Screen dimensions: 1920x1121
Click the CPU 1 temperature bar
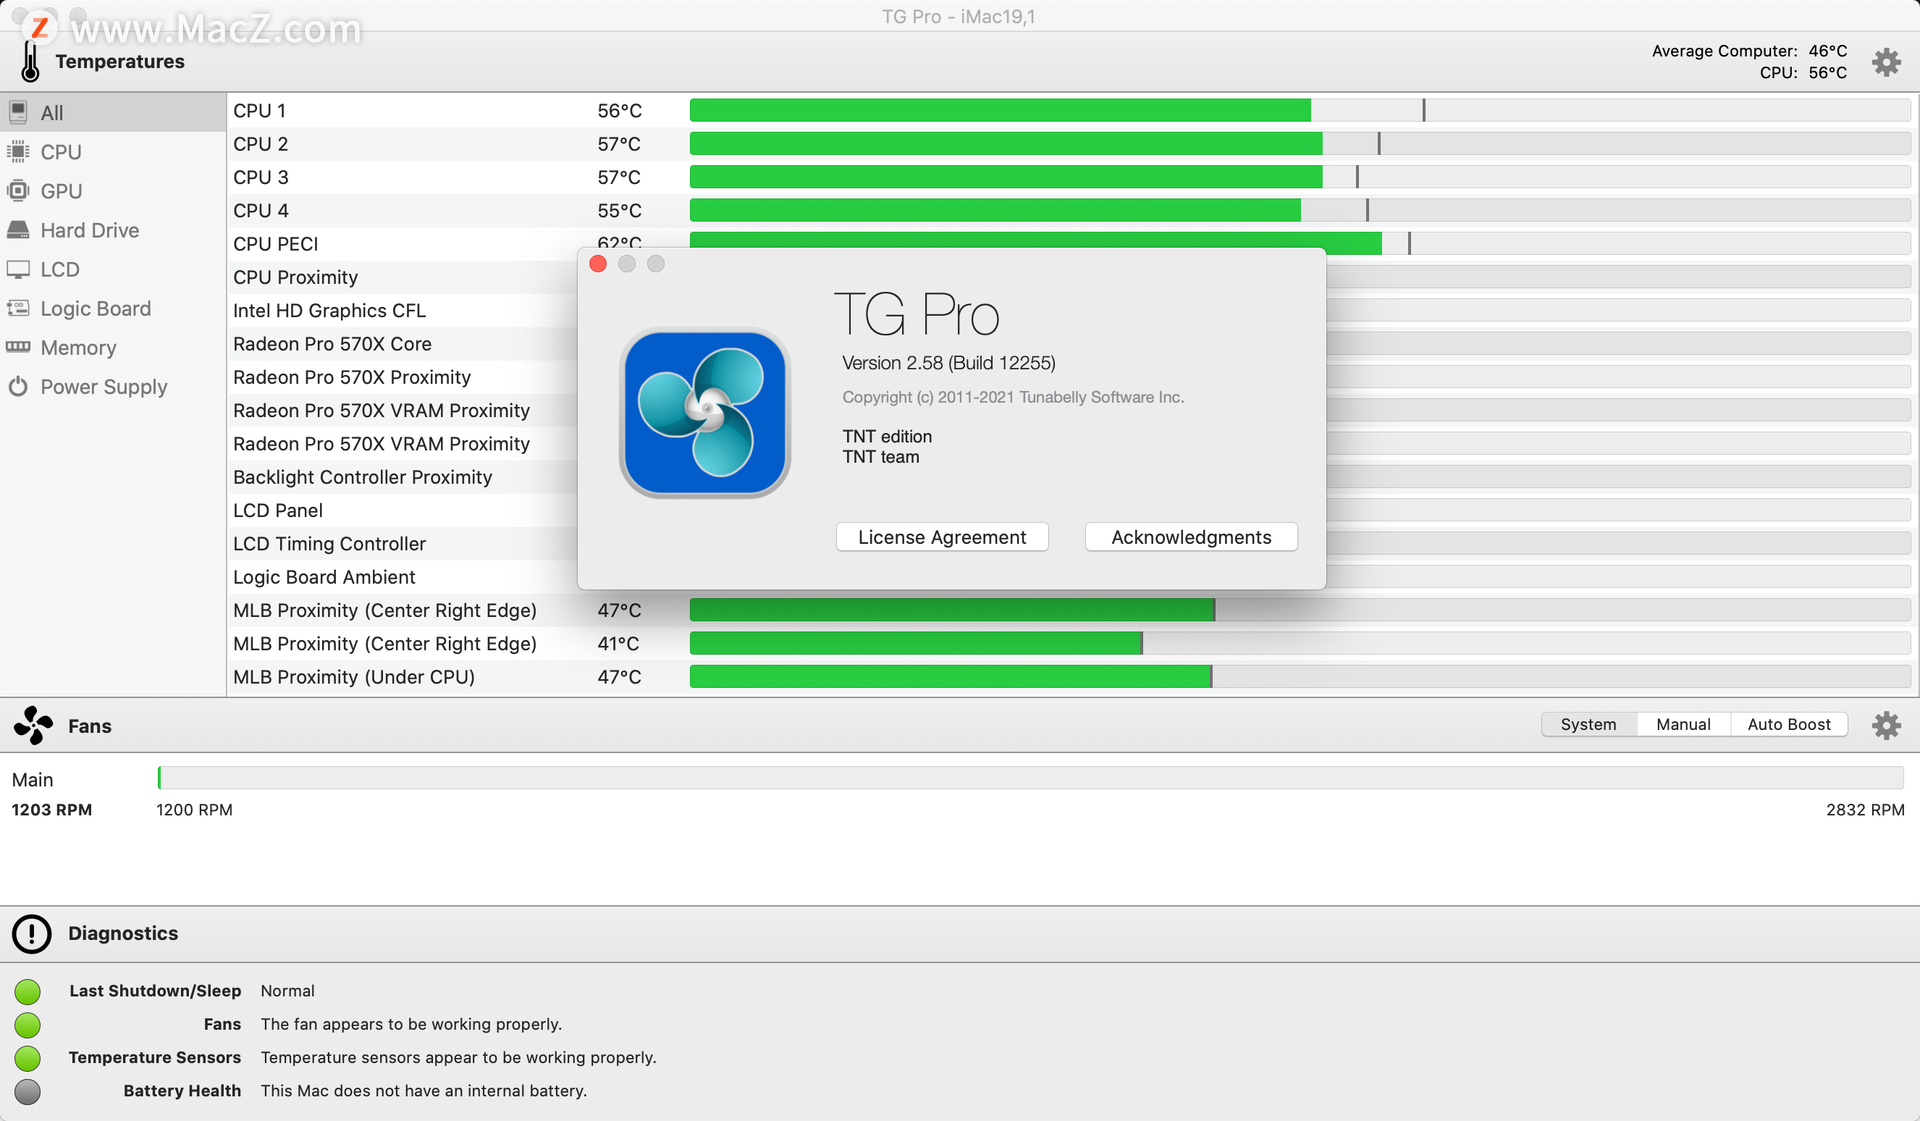click(1300, 110)
